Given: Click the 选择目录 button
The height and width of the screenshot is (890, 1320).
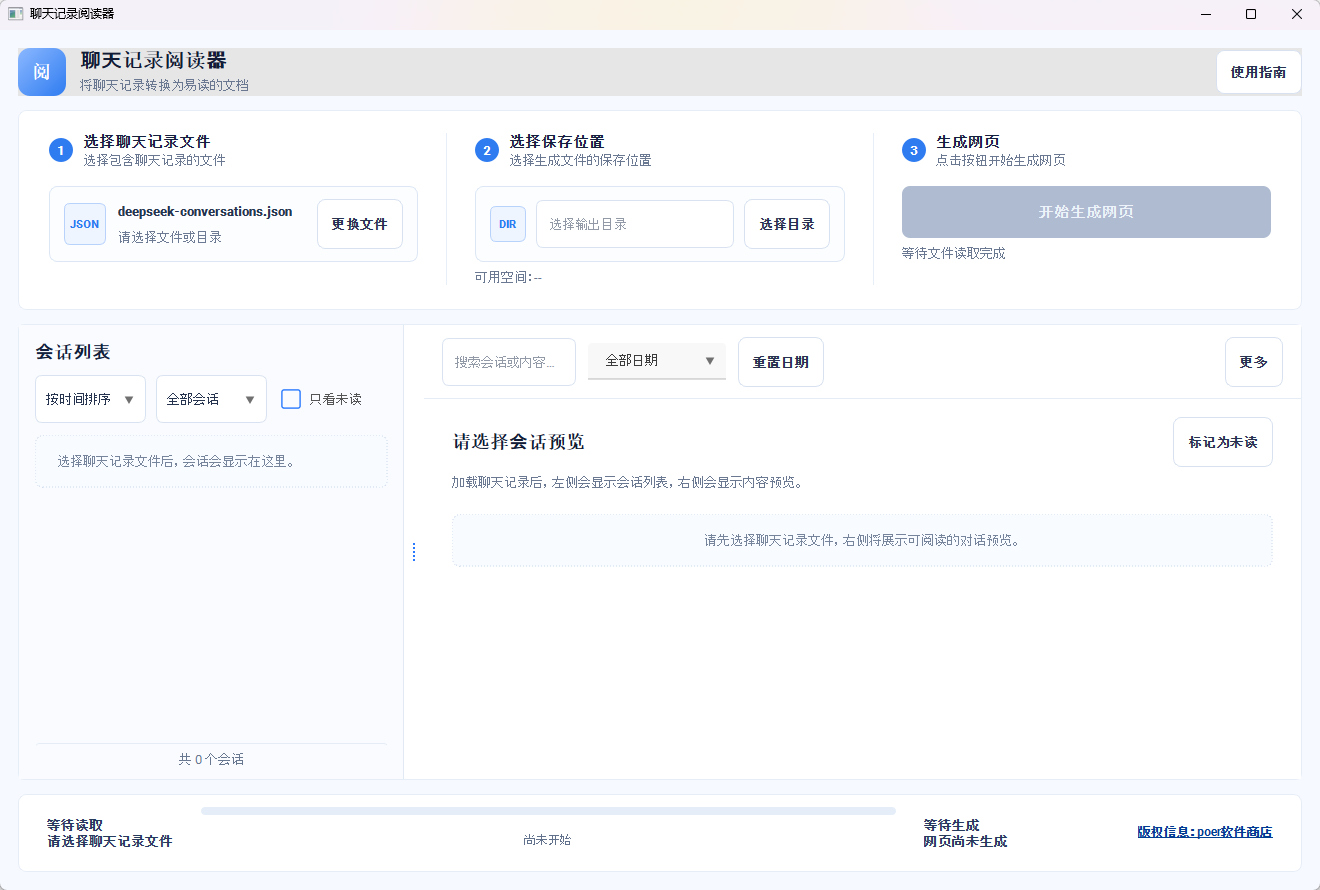Looking at the screenshot, I should [787, 224].
